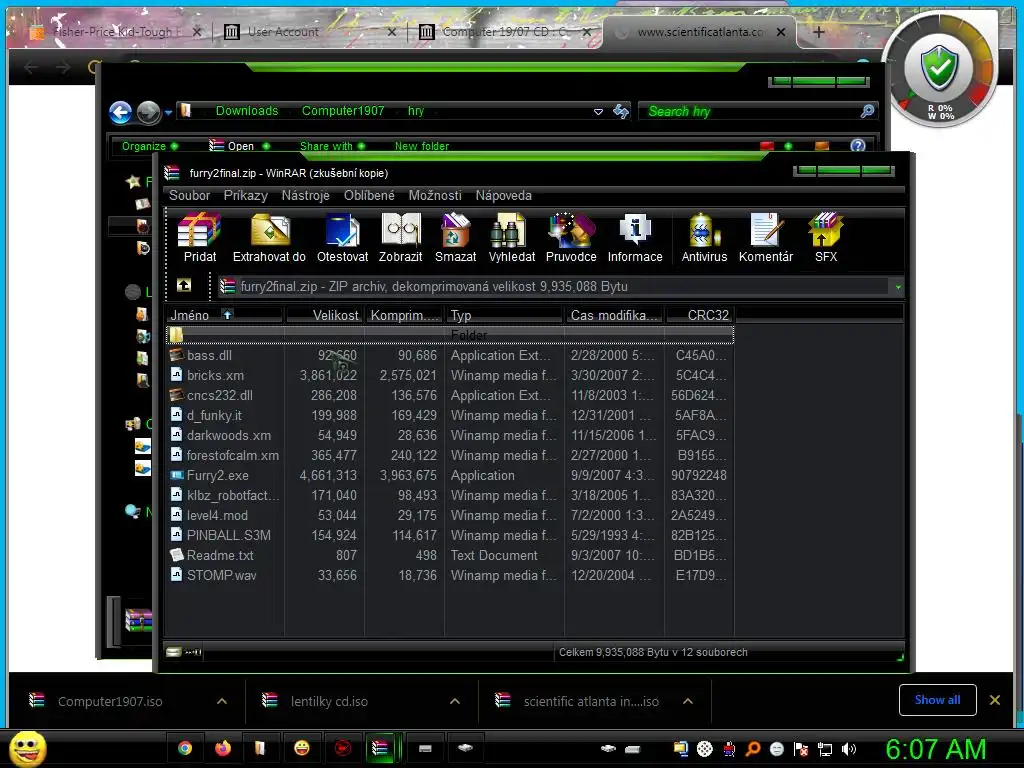Click Downloads in Explorer breadcrumb
This screenshot has height=768, width=1024.
[x=247, y=111]
